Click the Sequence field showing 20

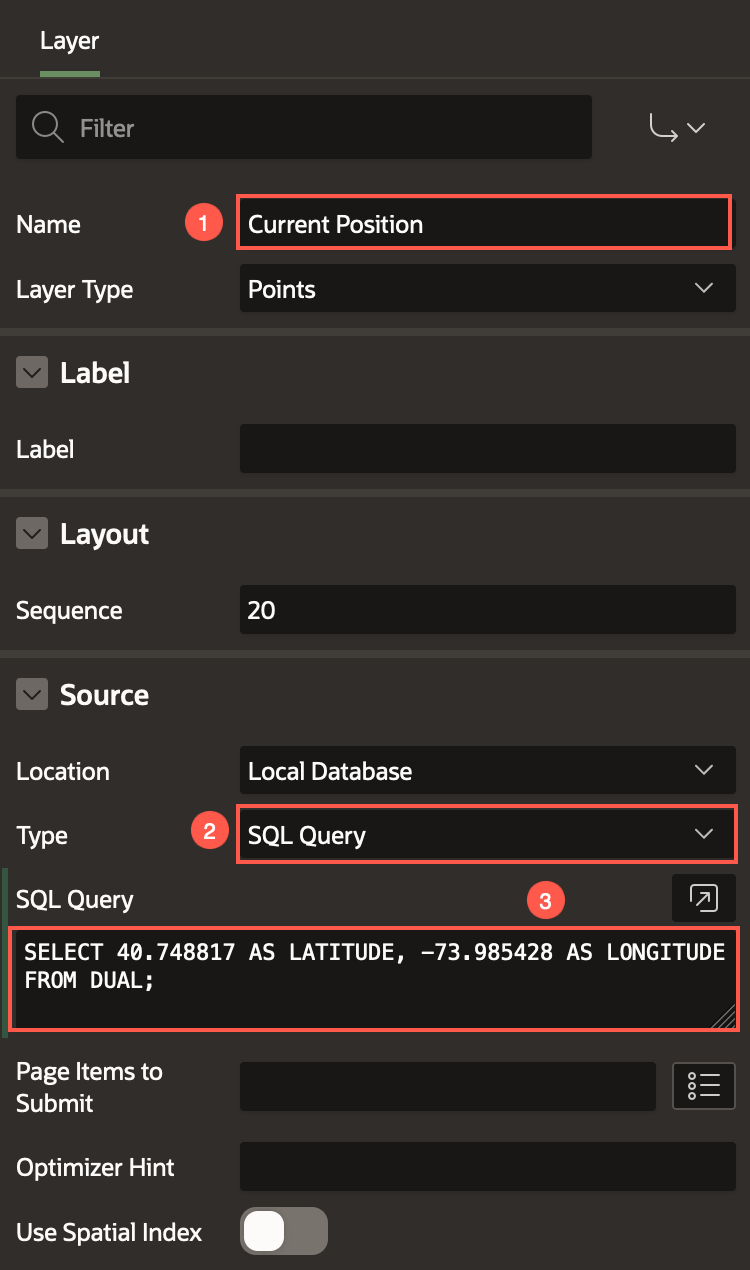[487, 610]
